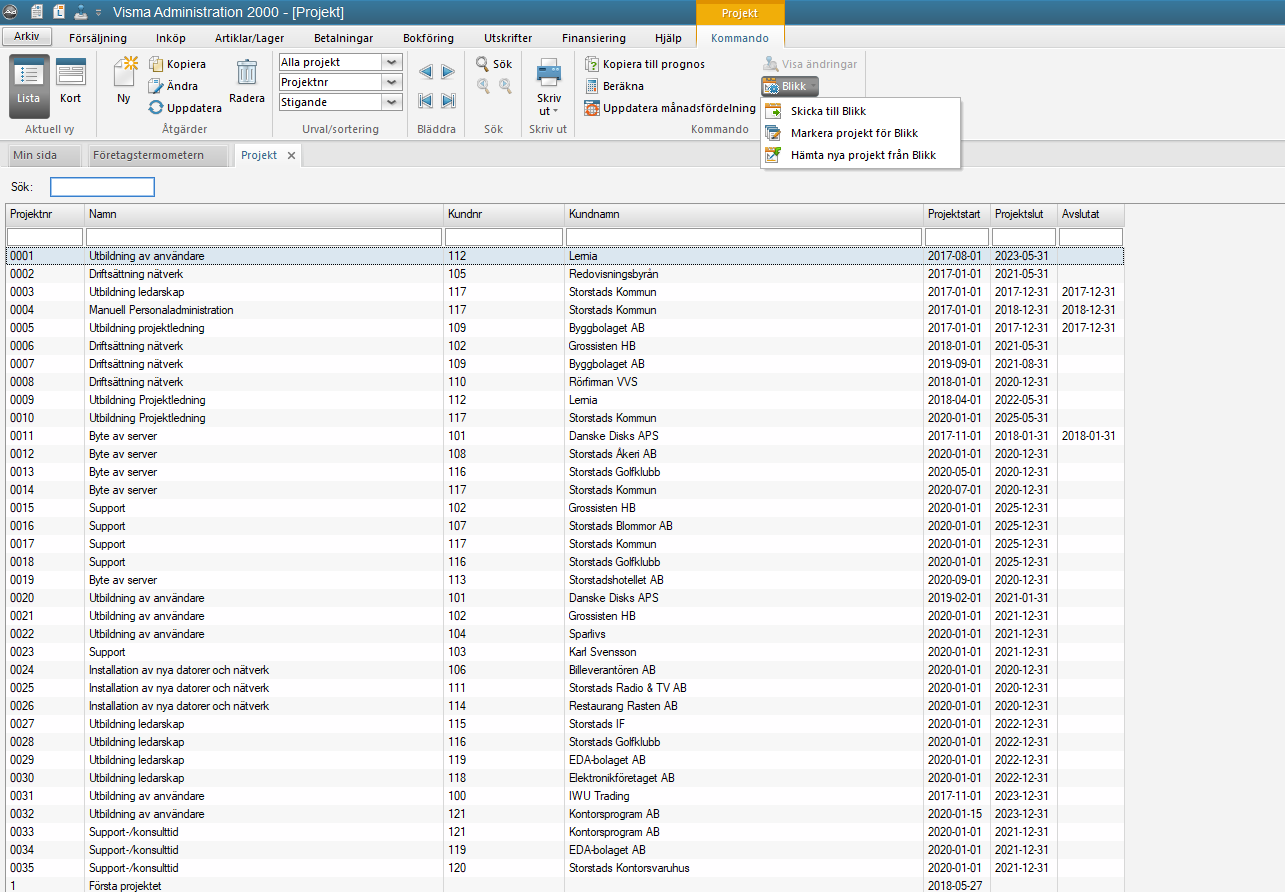
Task: Open the Artiklar/Lager ribbon tab
Action: pyautogui.click(x=250, y=38)
